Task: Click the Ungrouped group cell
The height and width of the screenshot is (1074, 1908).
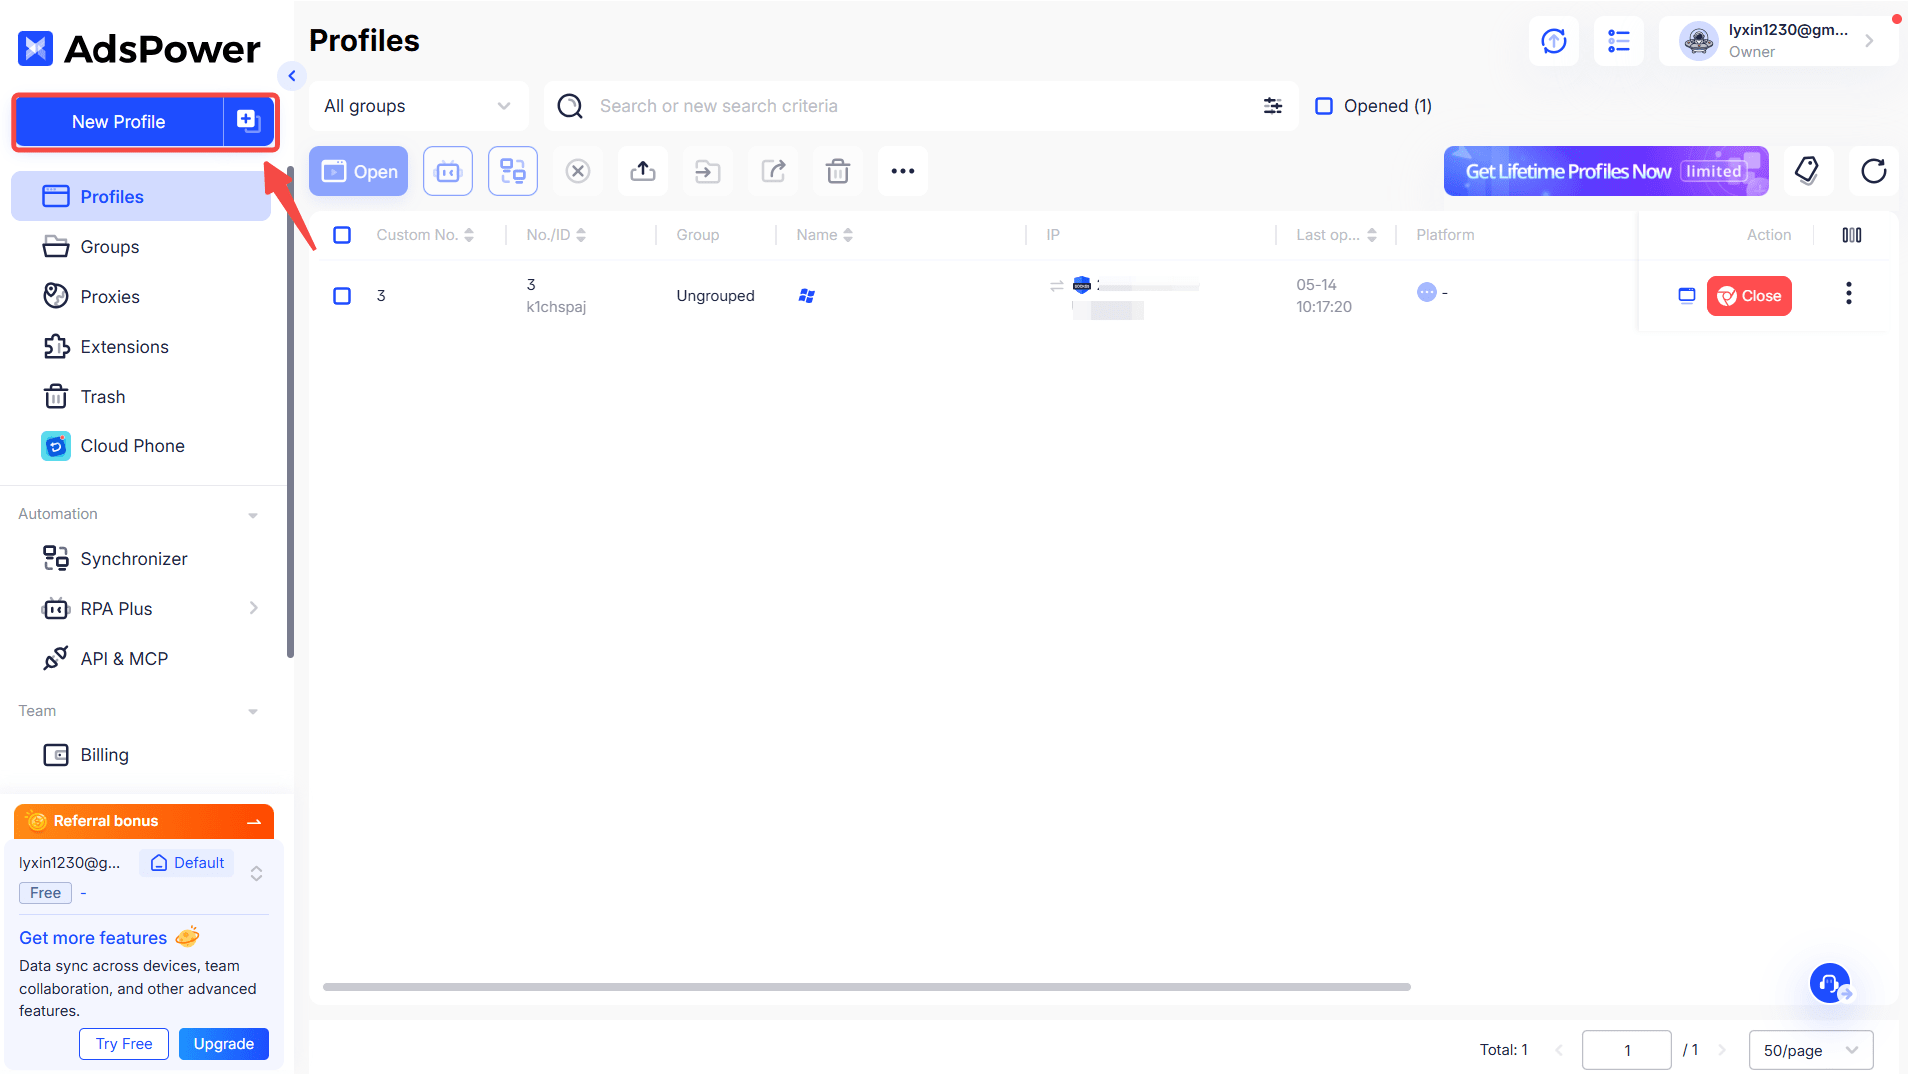Action: [x=715, y=296]
